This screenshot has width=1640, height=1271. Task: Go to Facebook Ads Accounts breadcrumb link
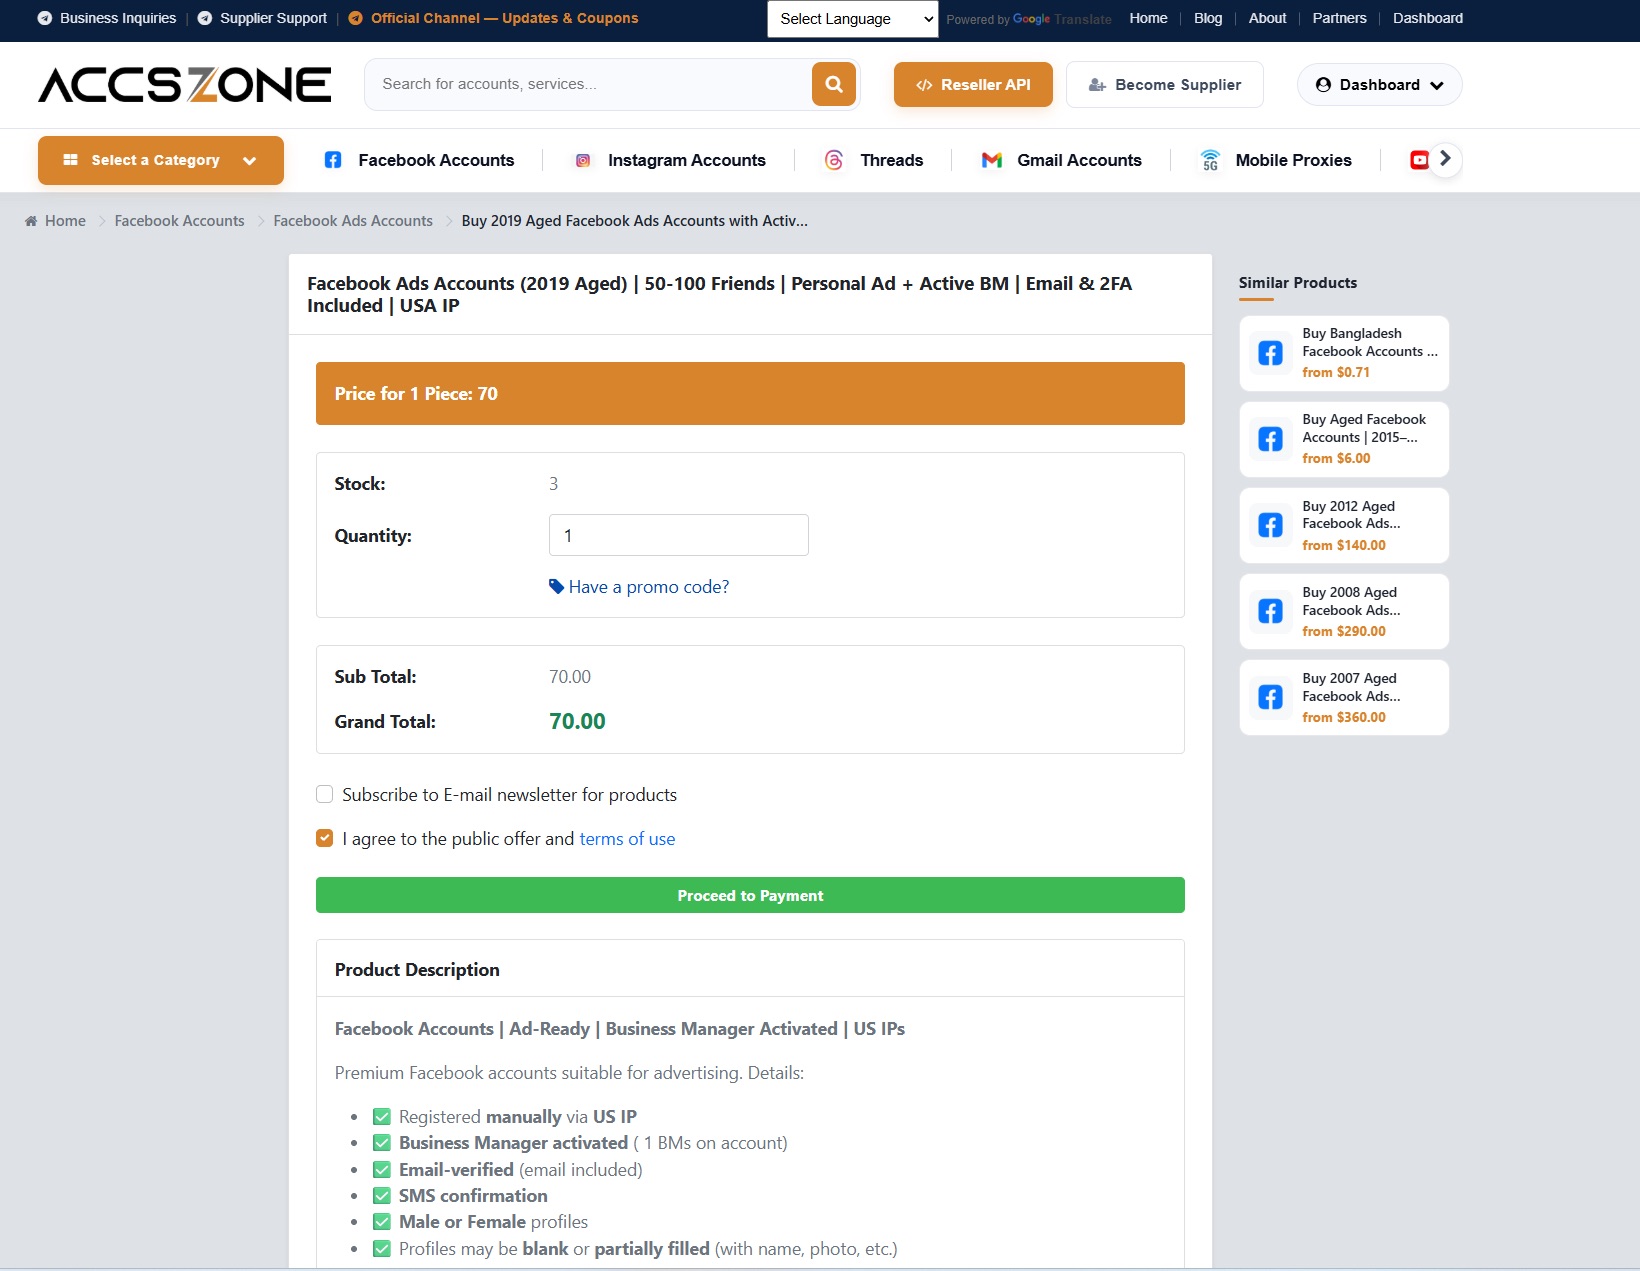[353, 221]
